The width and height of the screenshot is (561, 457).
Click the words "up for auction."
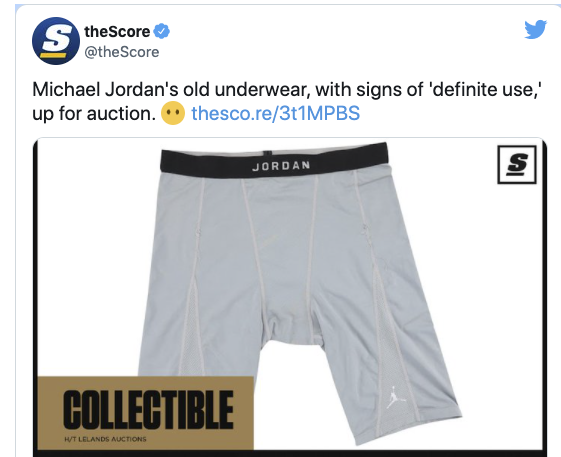tap(94, 114)
